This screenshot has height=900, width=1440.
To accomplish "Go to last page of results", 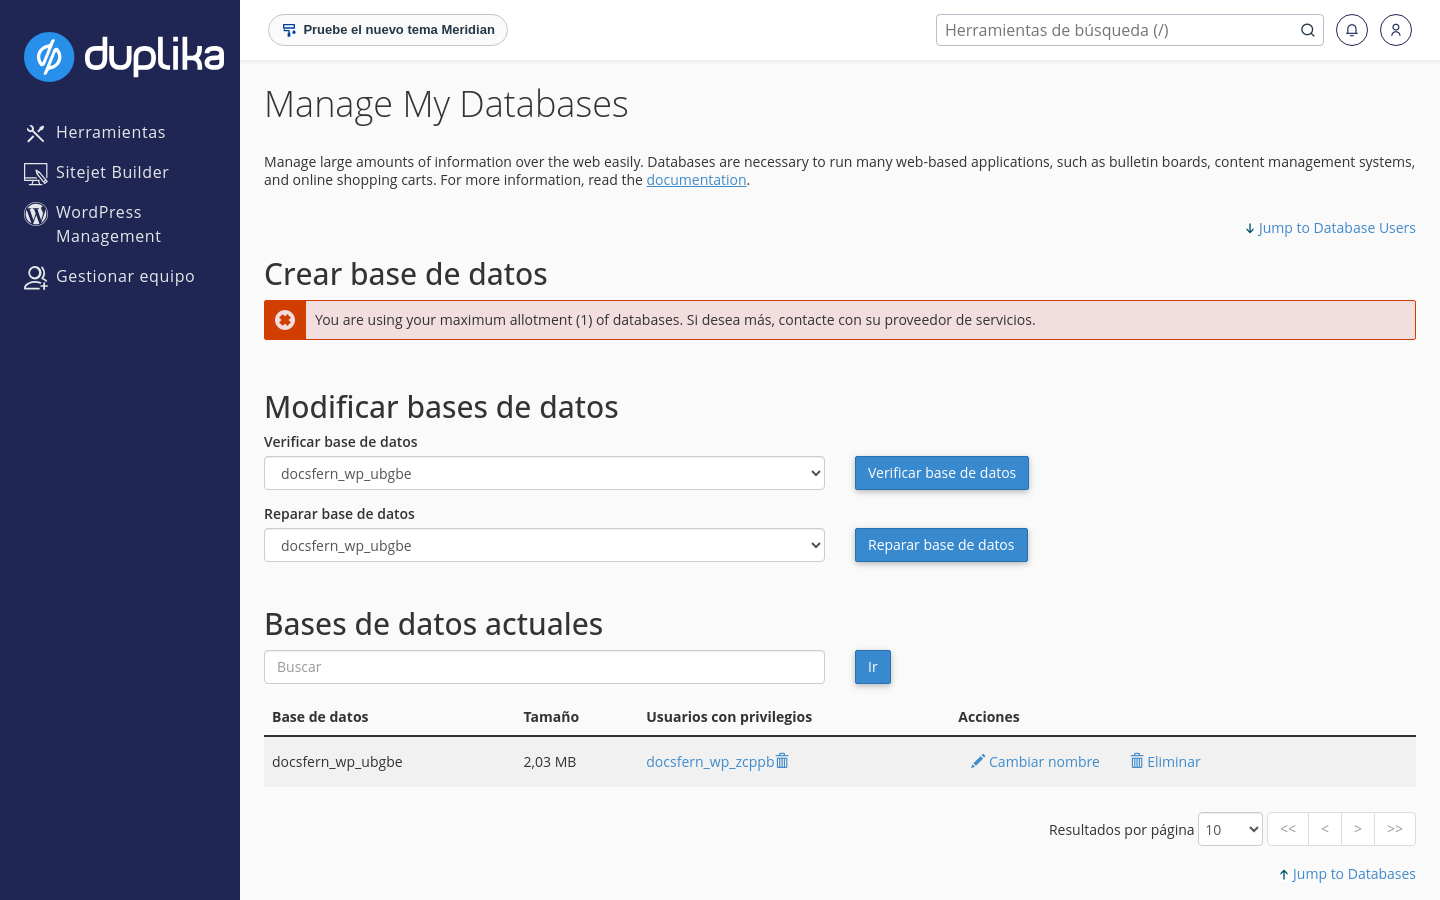I will coord(1395,829).
